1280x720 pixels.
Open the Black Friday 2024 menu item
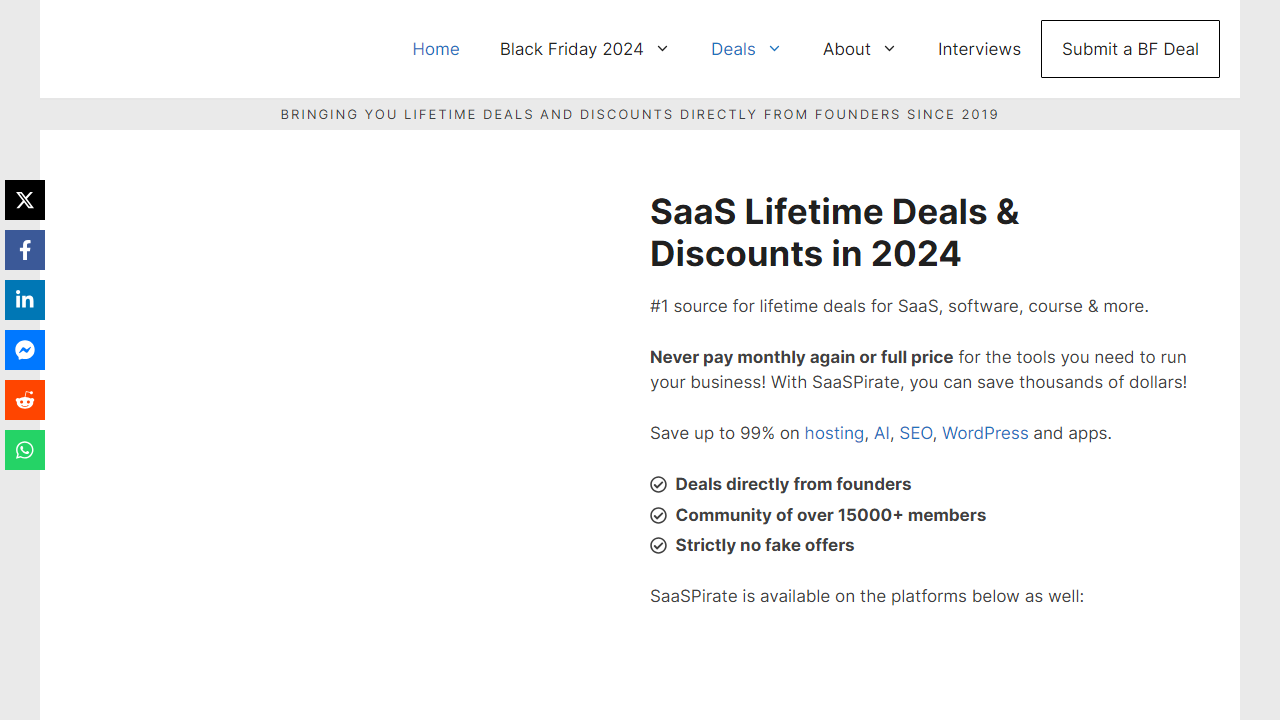coord(571,49)
